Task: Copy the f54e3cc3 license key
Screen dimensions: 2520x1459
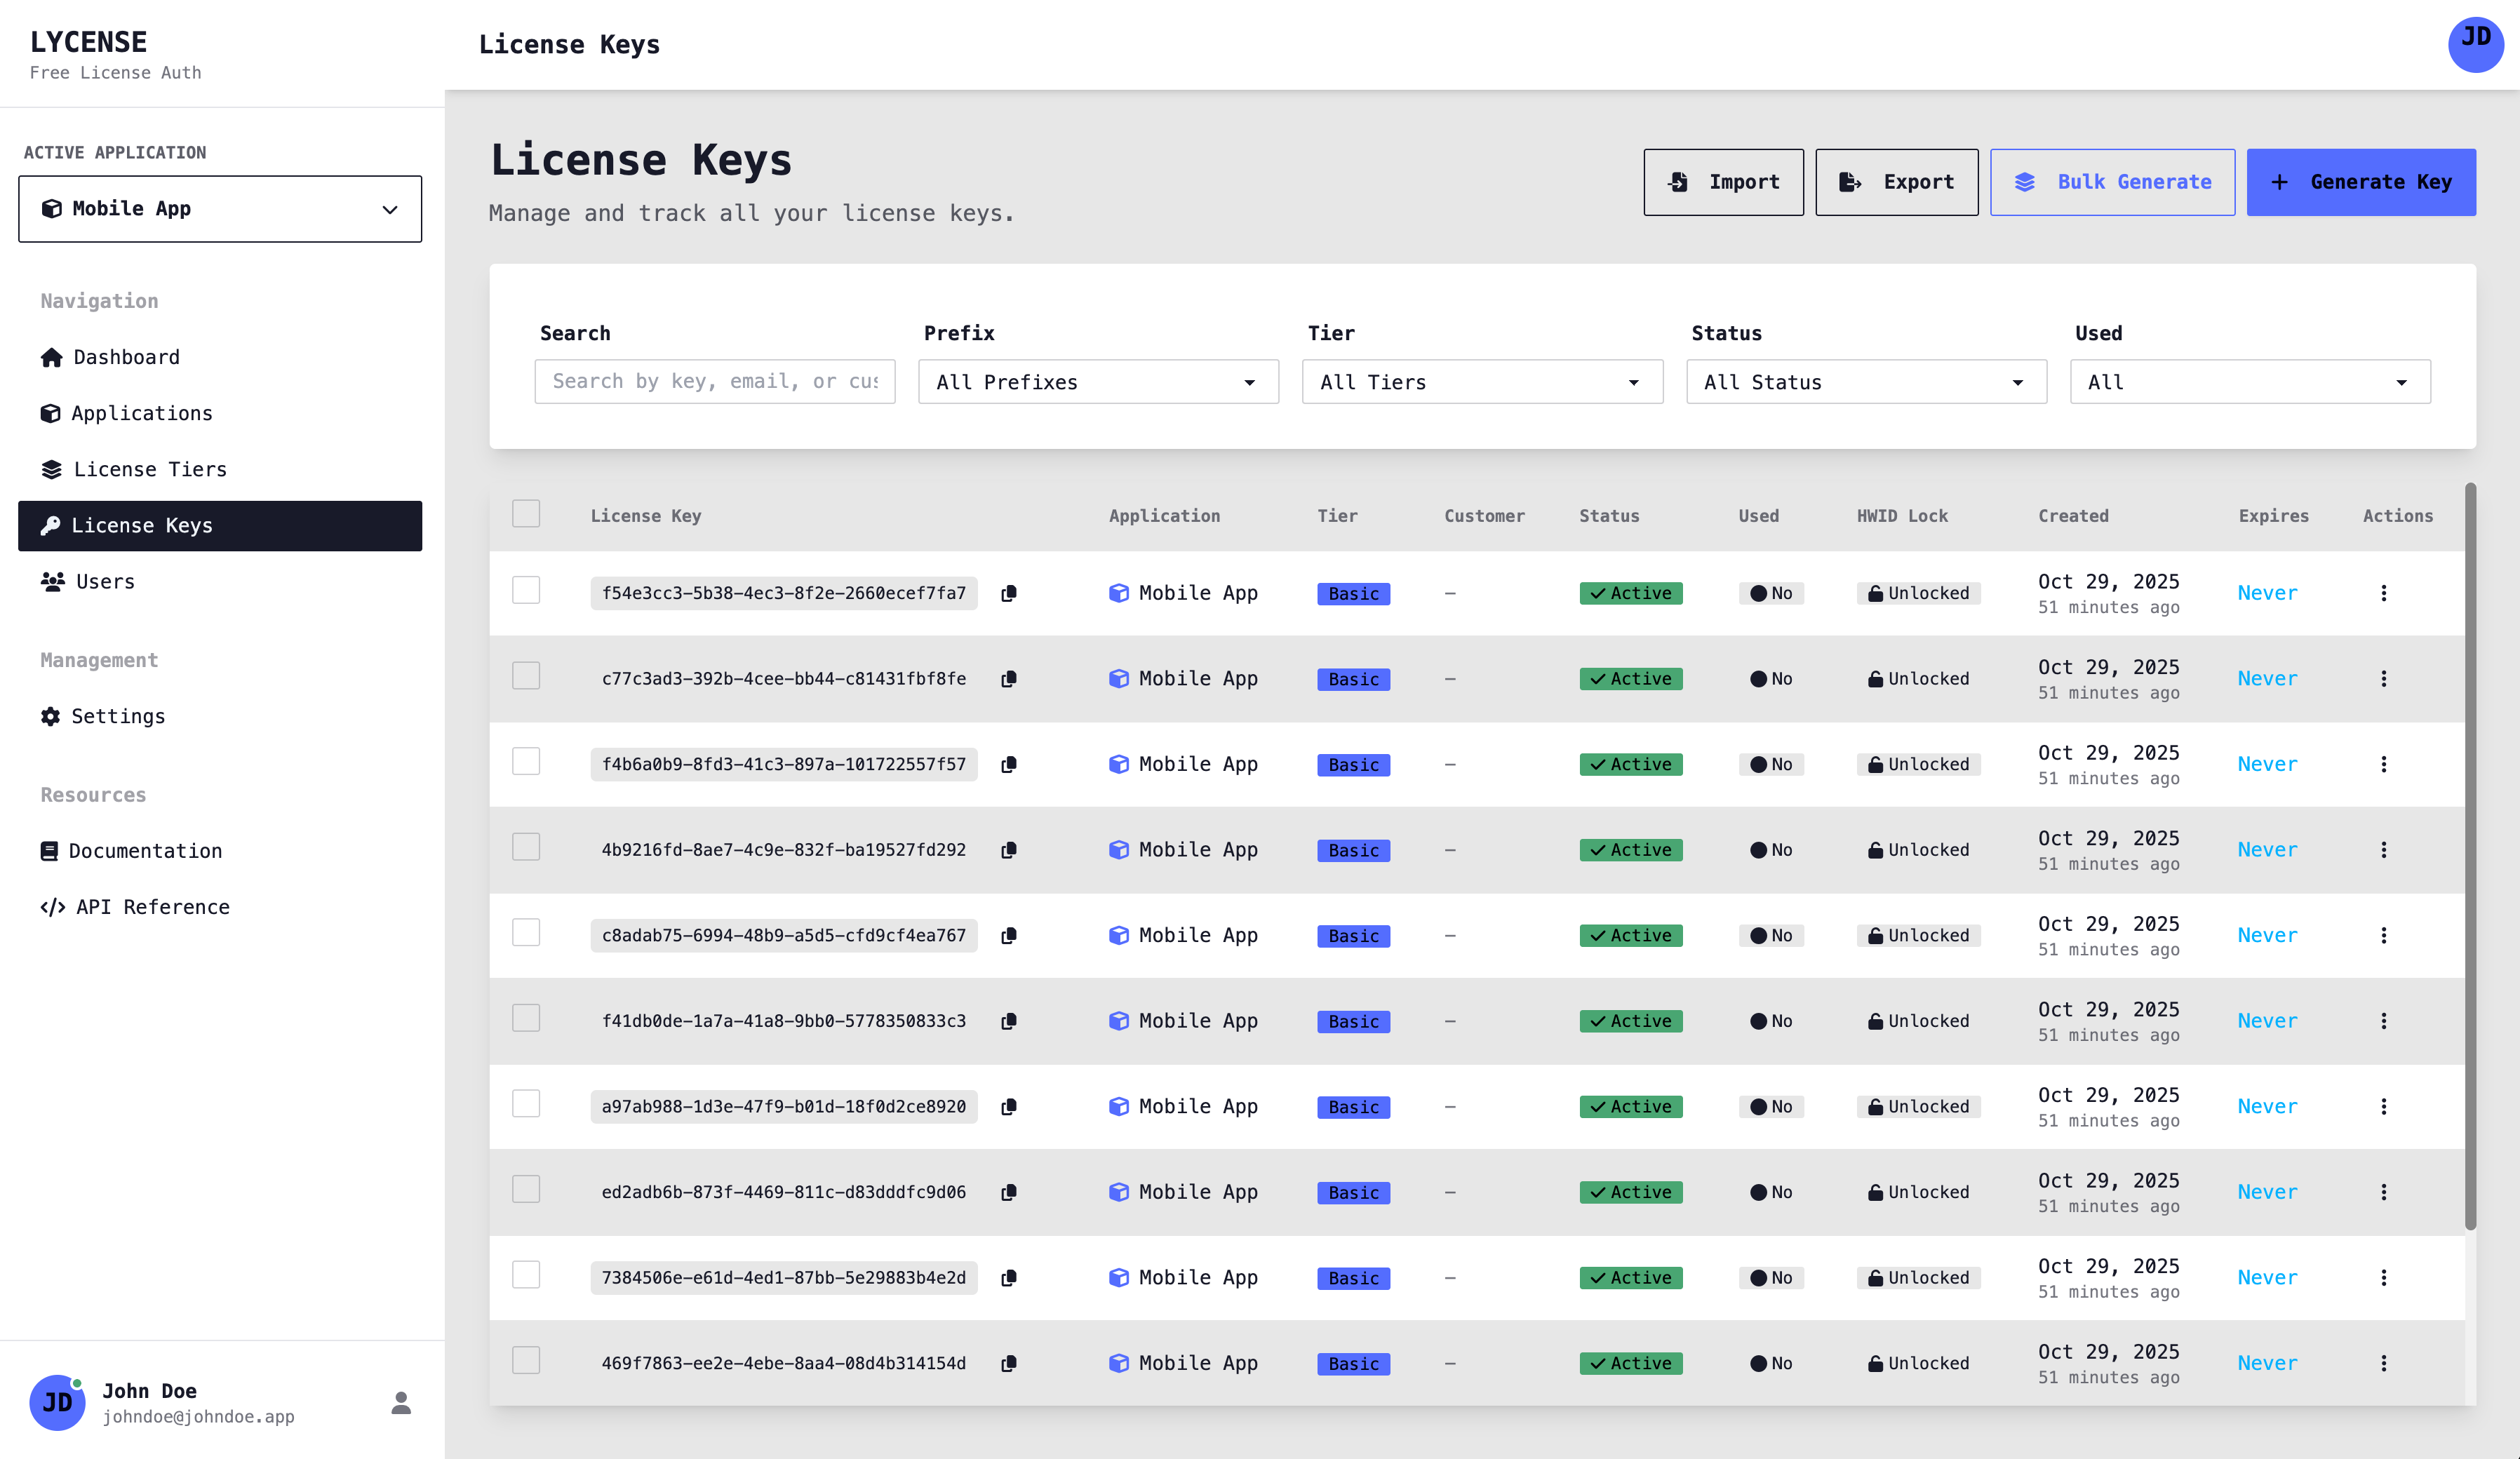Action: (x=1009, y=593)
